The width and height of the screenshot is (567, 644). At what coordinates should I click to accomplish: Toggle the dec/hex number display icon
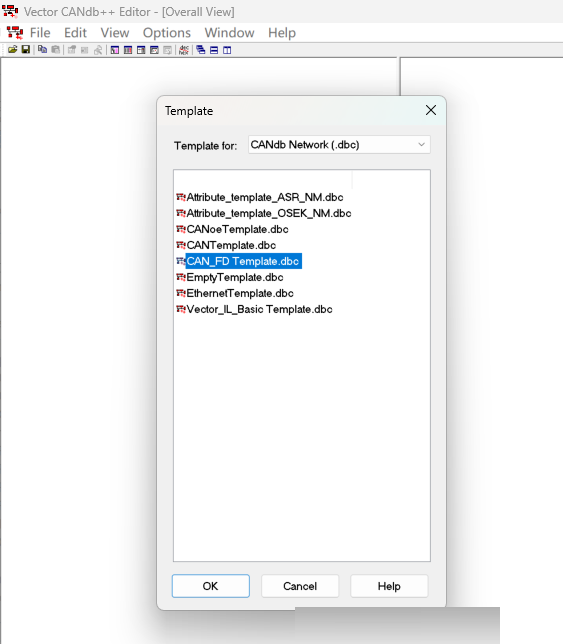pos(184,50)
